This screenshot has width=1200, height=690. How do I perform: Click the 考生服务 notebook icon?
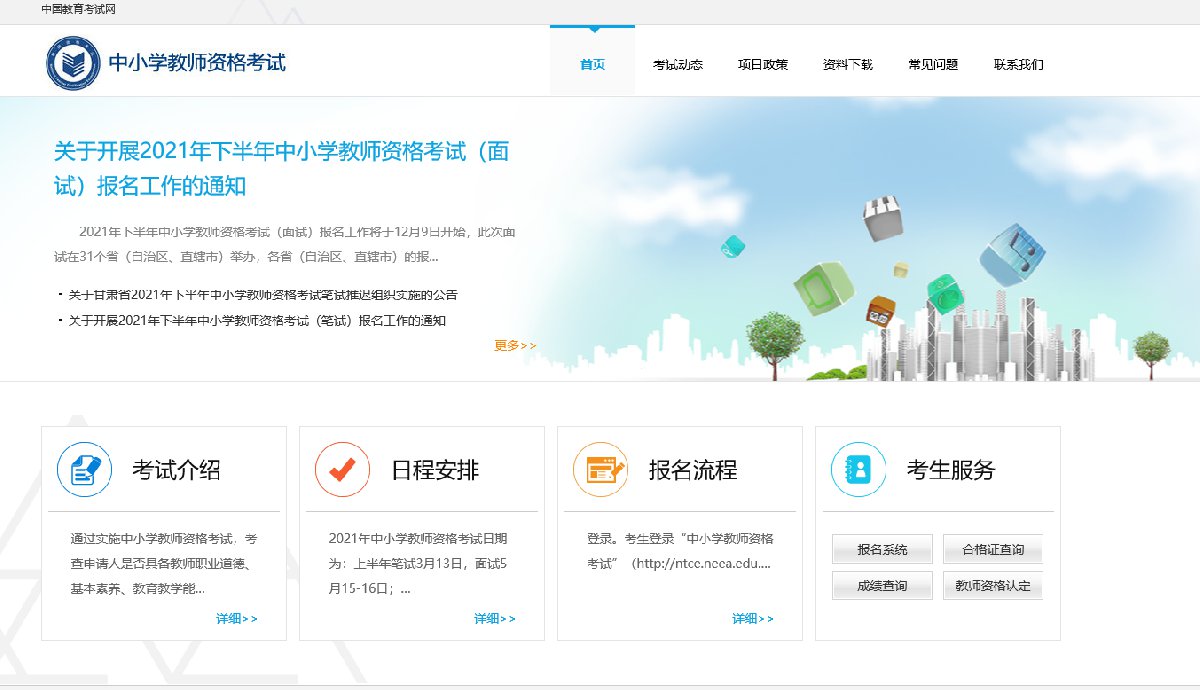[x=858, y=469]
